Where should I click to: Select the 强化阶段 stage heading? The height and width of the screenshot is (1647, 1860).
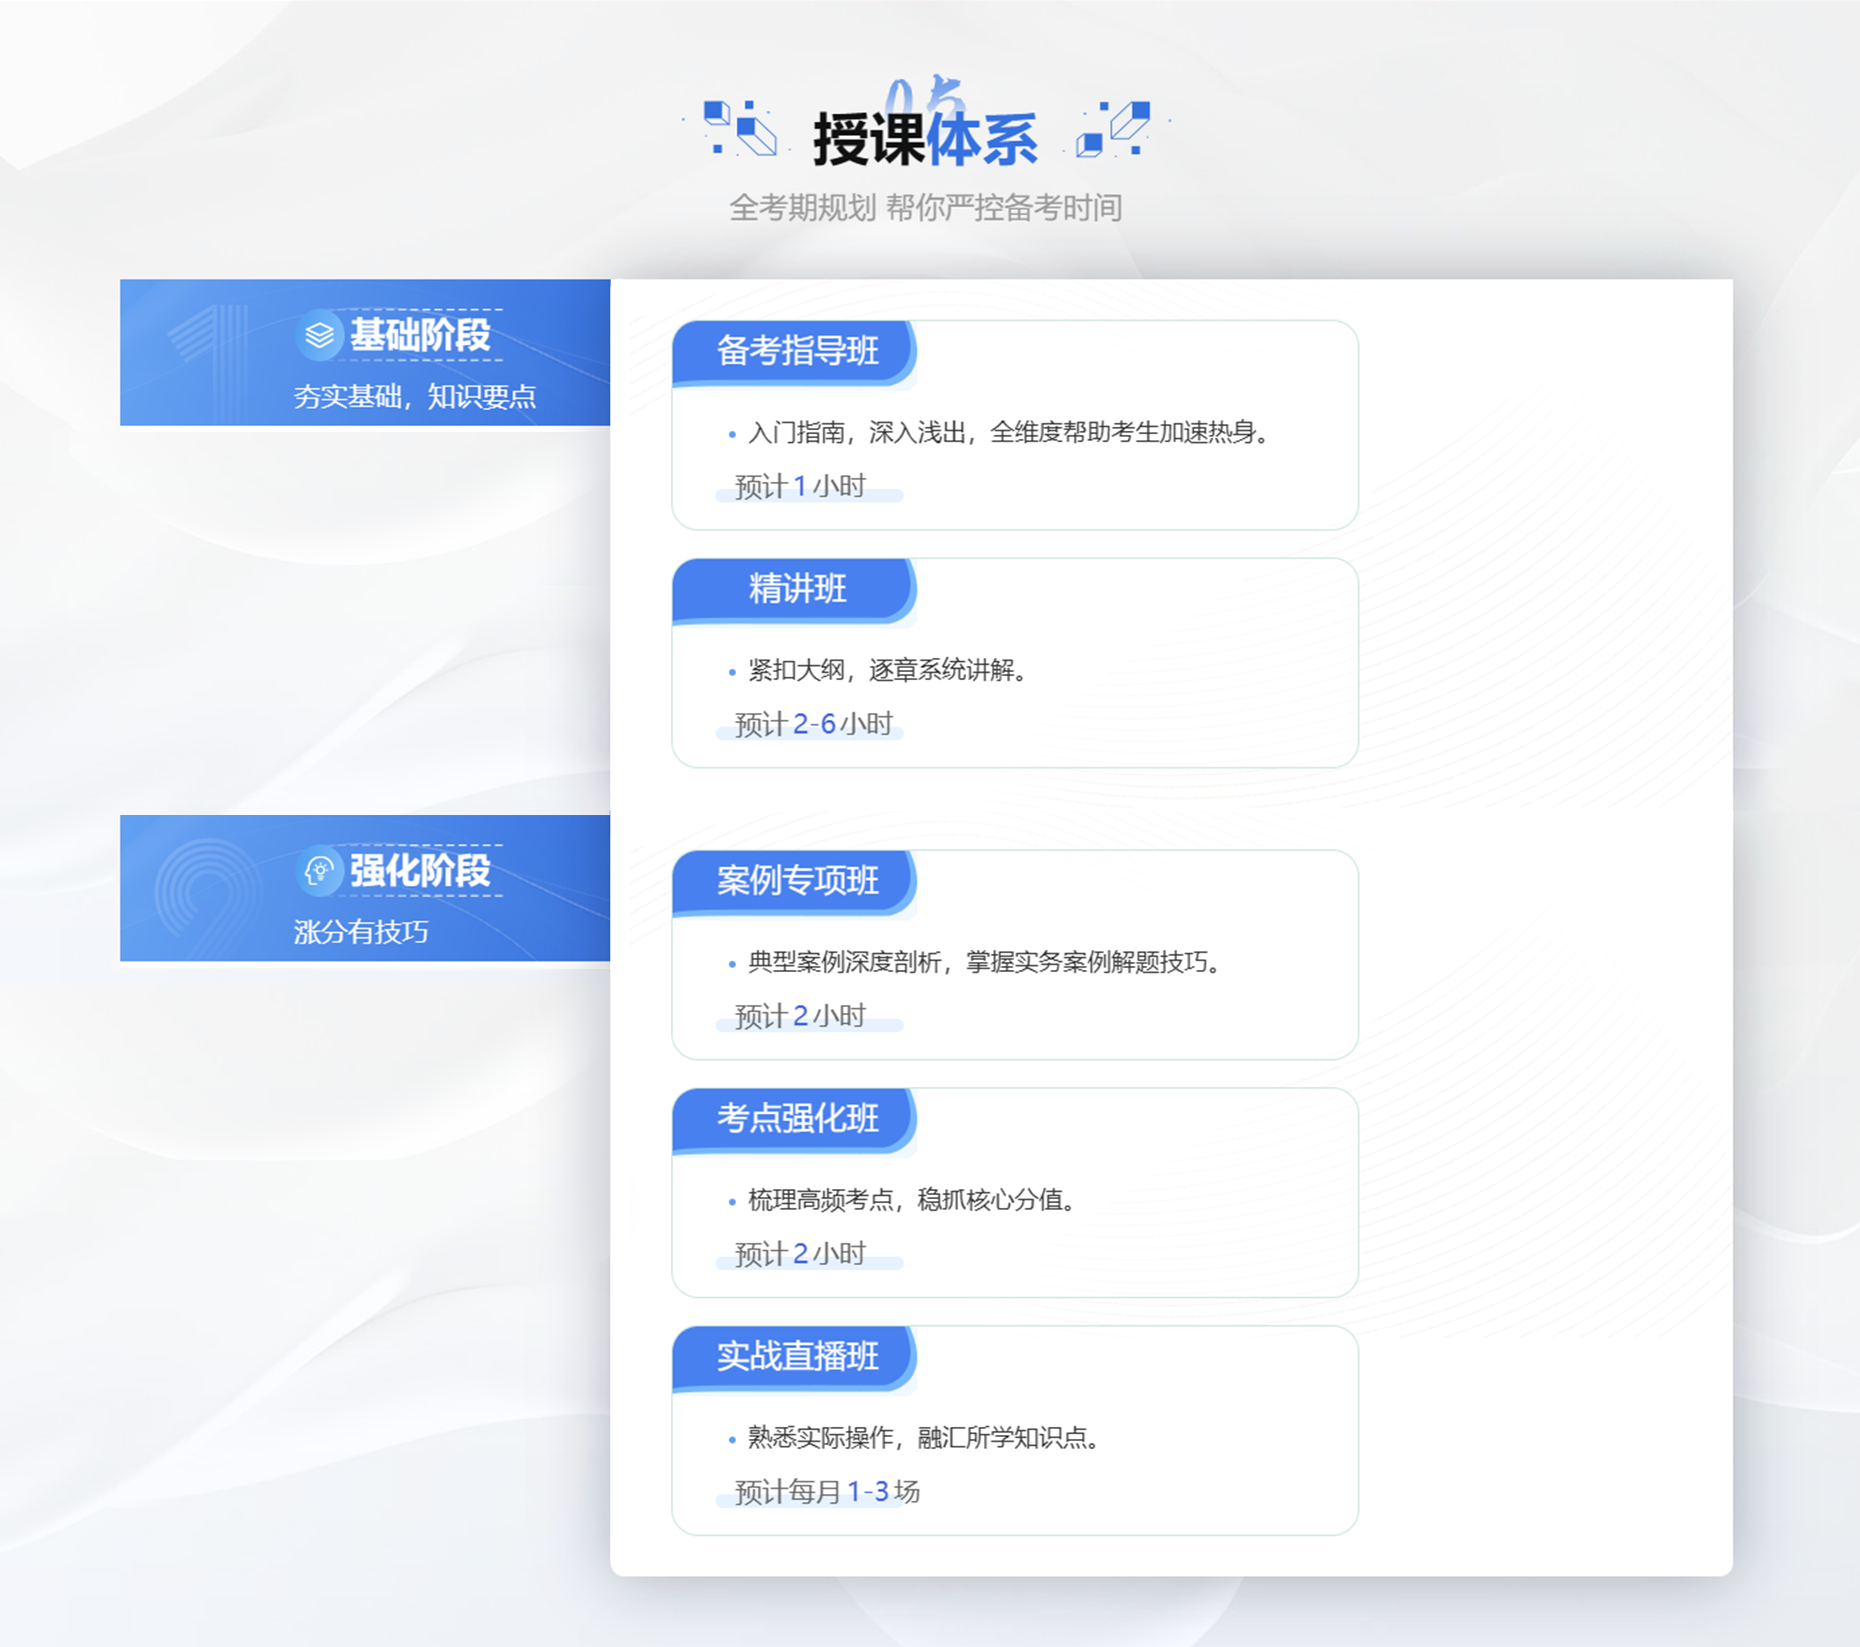click(420, 871)
